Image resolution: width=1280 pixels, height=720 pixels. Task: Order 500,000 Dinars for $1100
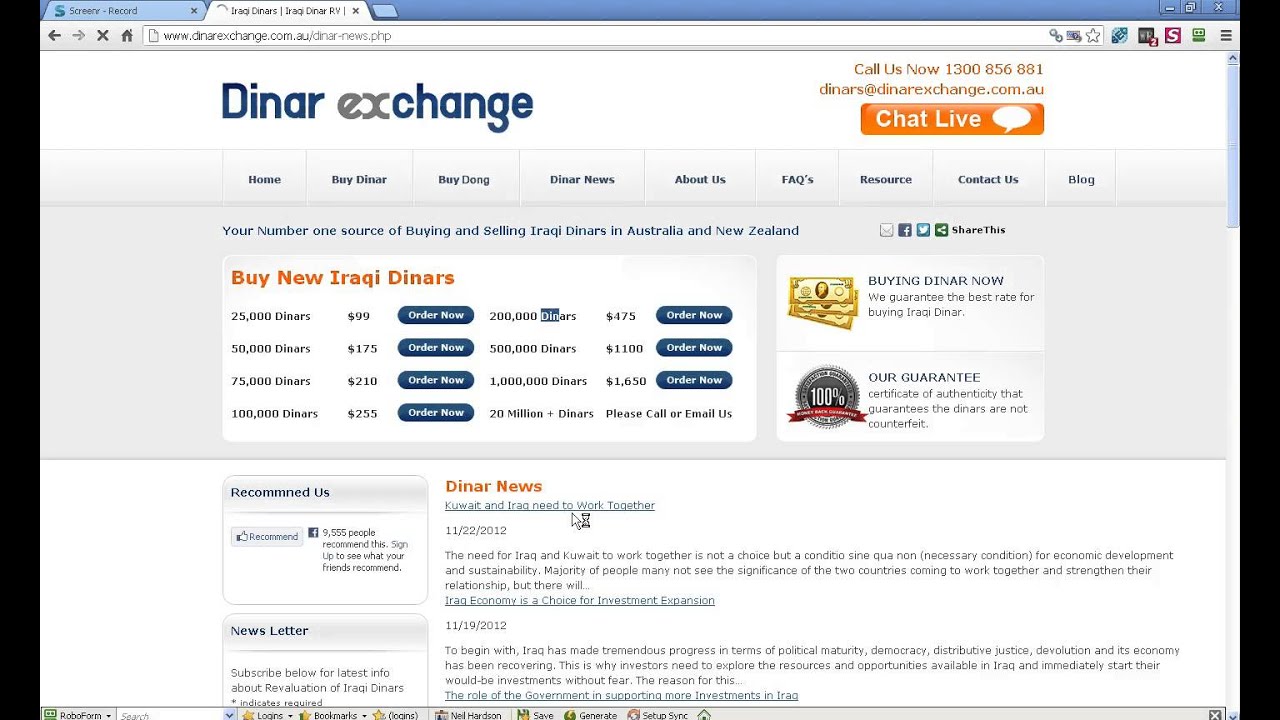(694, 348)
